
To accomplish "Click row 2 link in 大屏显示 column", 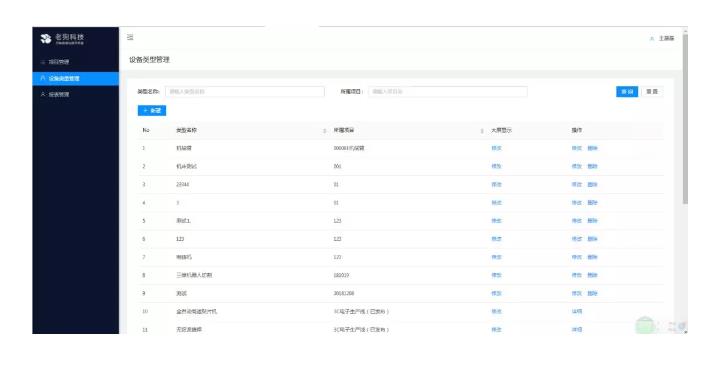I will click(x=496, y=167).
